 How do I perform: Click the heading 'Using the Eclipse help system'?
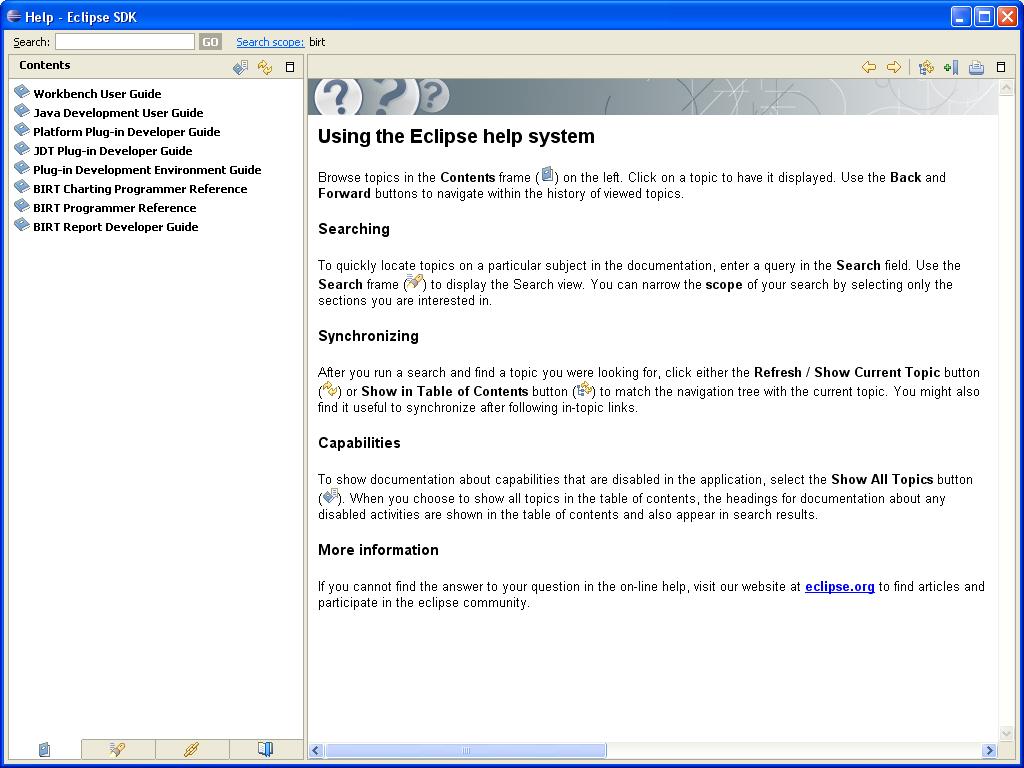456,136
